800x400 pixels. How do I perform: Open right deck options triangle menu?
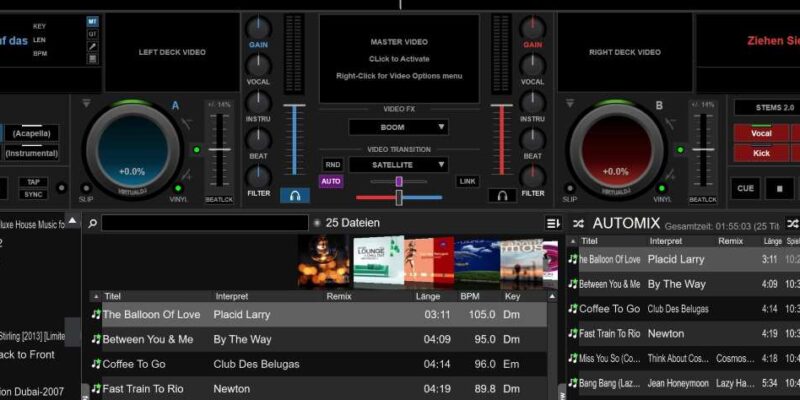(570, 104)
